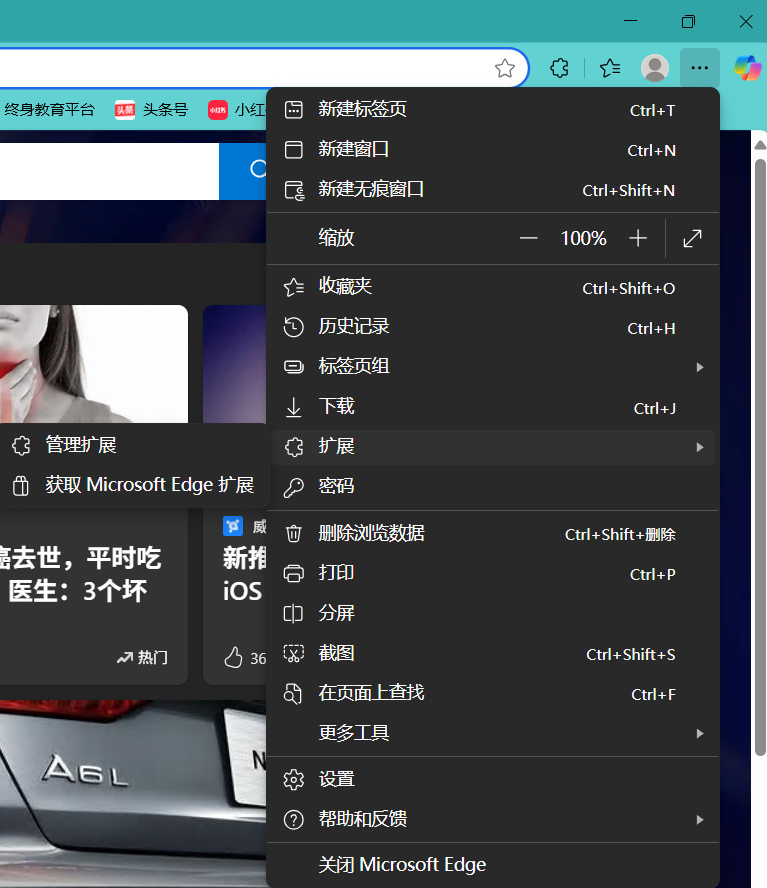The image size is (767, 888).
Task: Open the 终身教育平台 bookmark
Action: click(49, 109)
